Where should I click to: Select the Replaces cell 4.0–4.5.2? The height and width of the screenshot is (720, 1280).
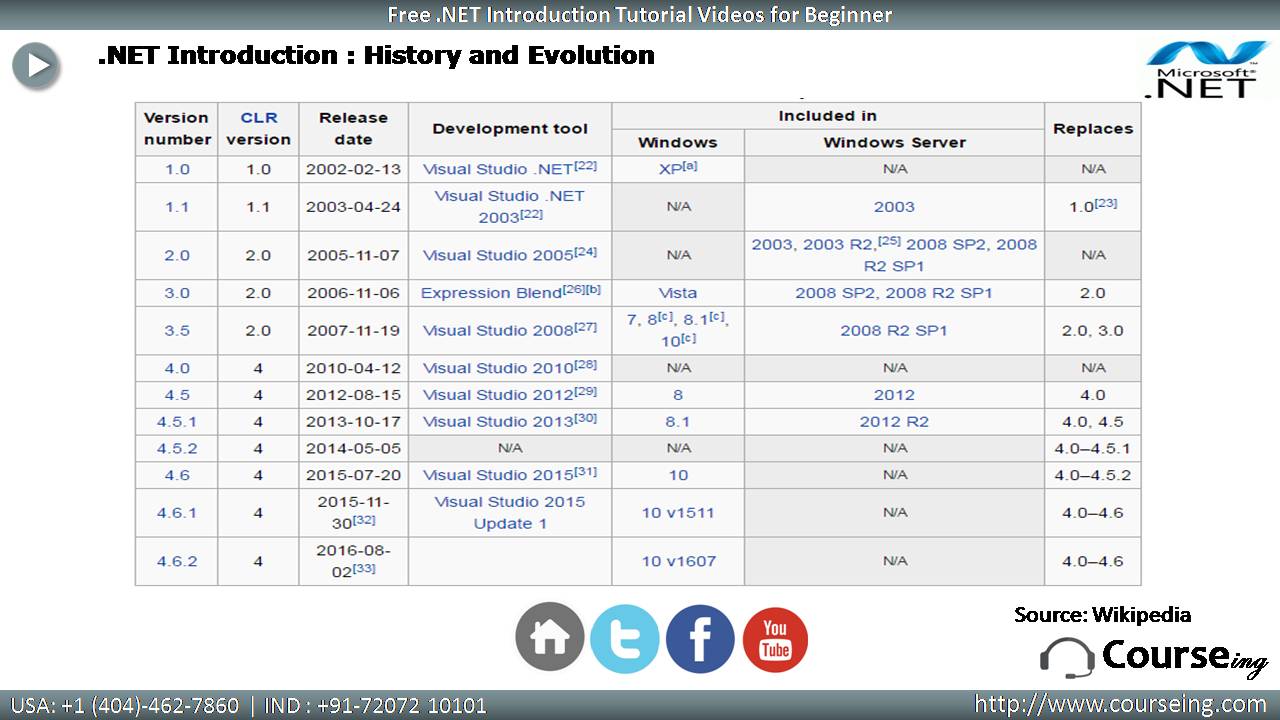tap(1092, 475)
